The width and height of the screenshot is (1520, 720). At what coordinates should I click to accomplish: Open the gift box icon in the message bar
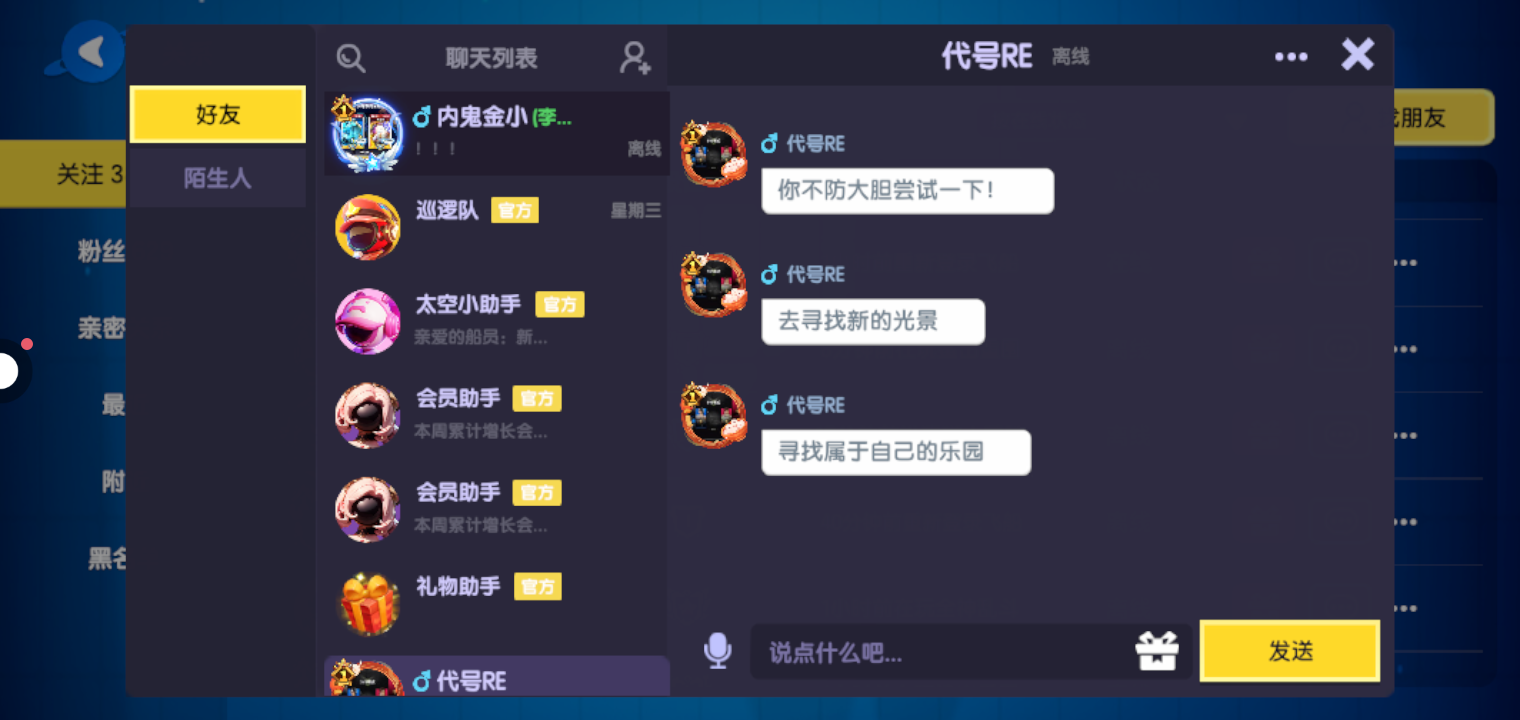click(x=1157, y=651)
